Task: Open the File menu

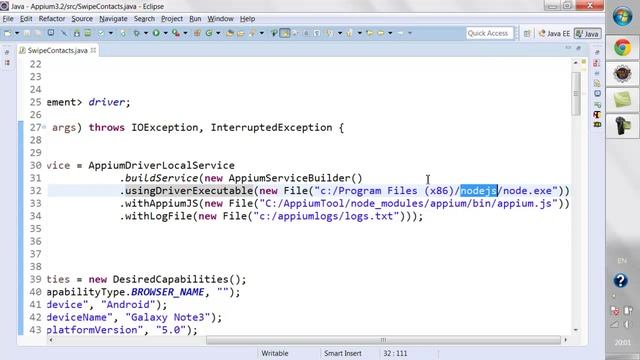Action: [8, 19]
